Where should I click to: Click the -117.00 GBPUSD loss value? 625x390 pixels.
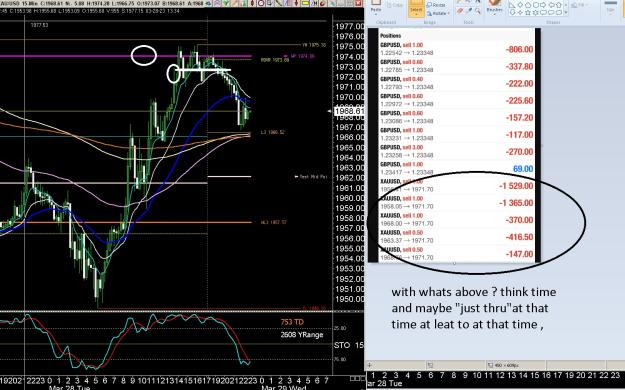tap(519, 135)
